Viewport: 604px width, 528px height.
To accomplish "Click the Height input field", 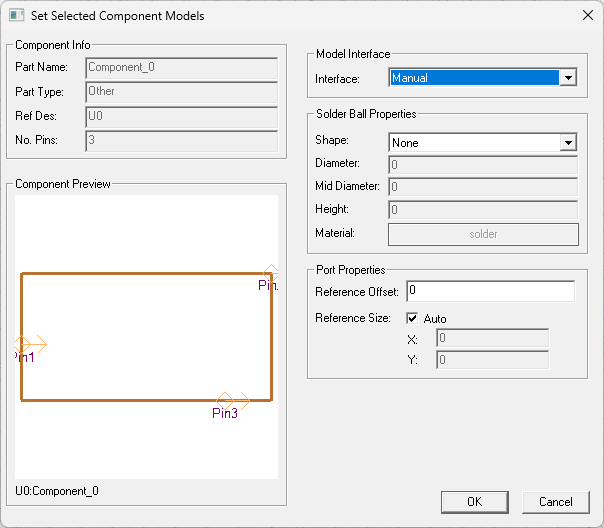I will coord(483,210).
